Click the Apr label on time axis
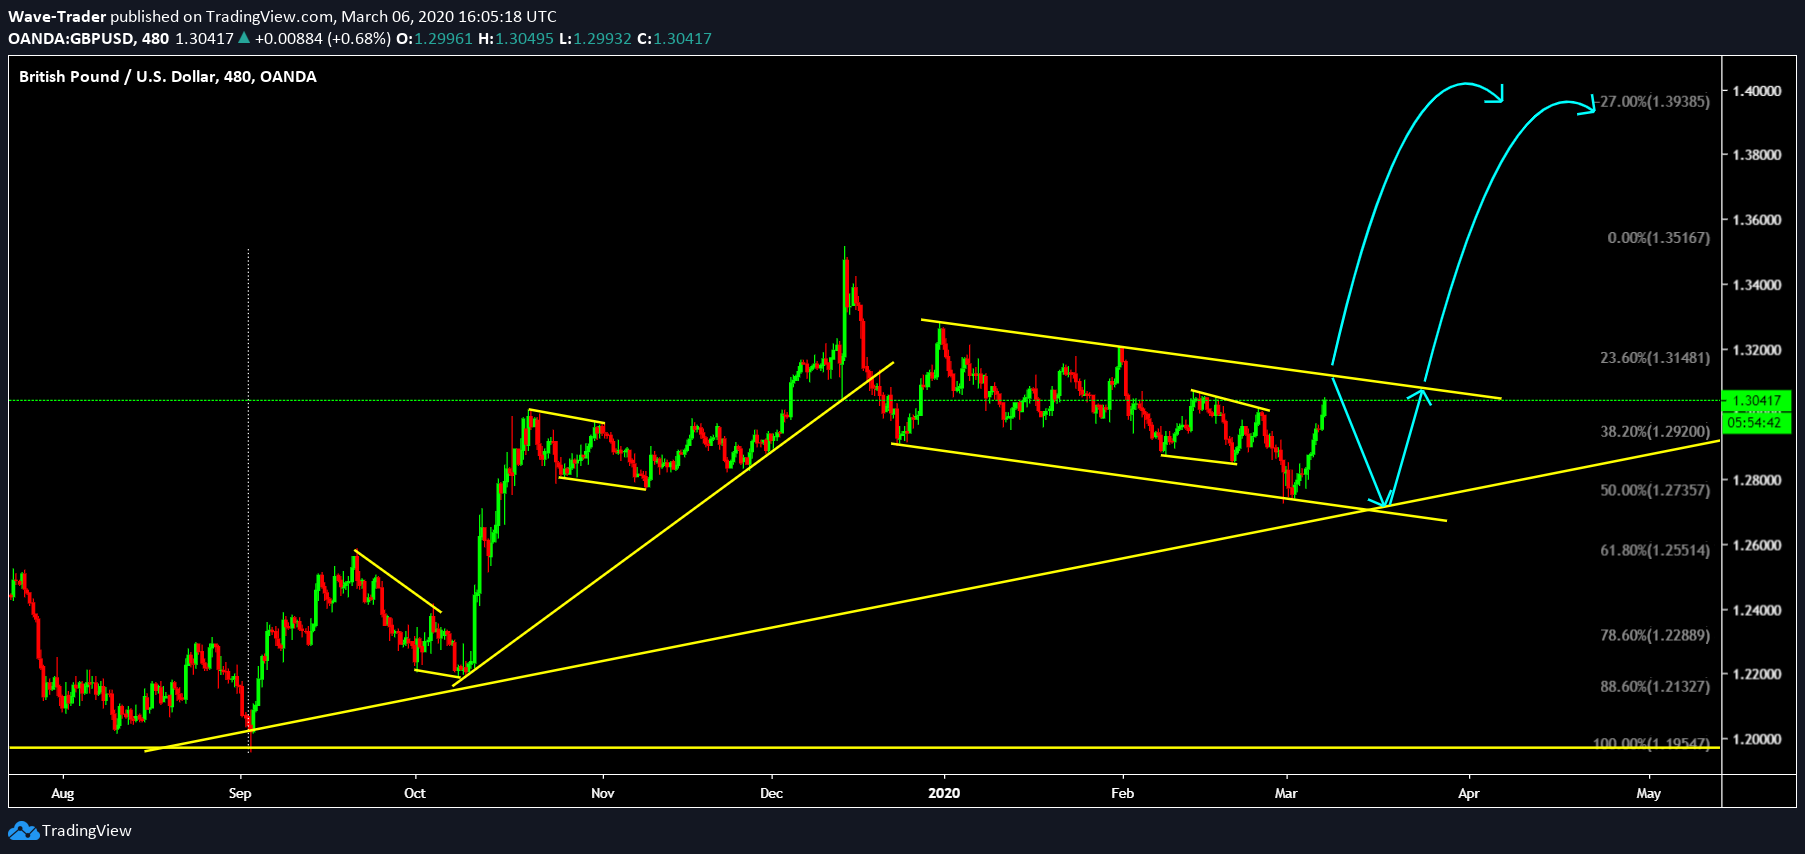This screenshot has width=1805, height=854. 1469,794
